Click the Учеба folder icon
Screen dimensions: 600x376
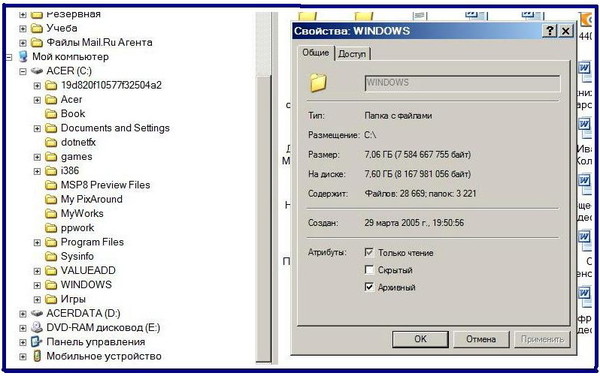[x=37, y=28]
